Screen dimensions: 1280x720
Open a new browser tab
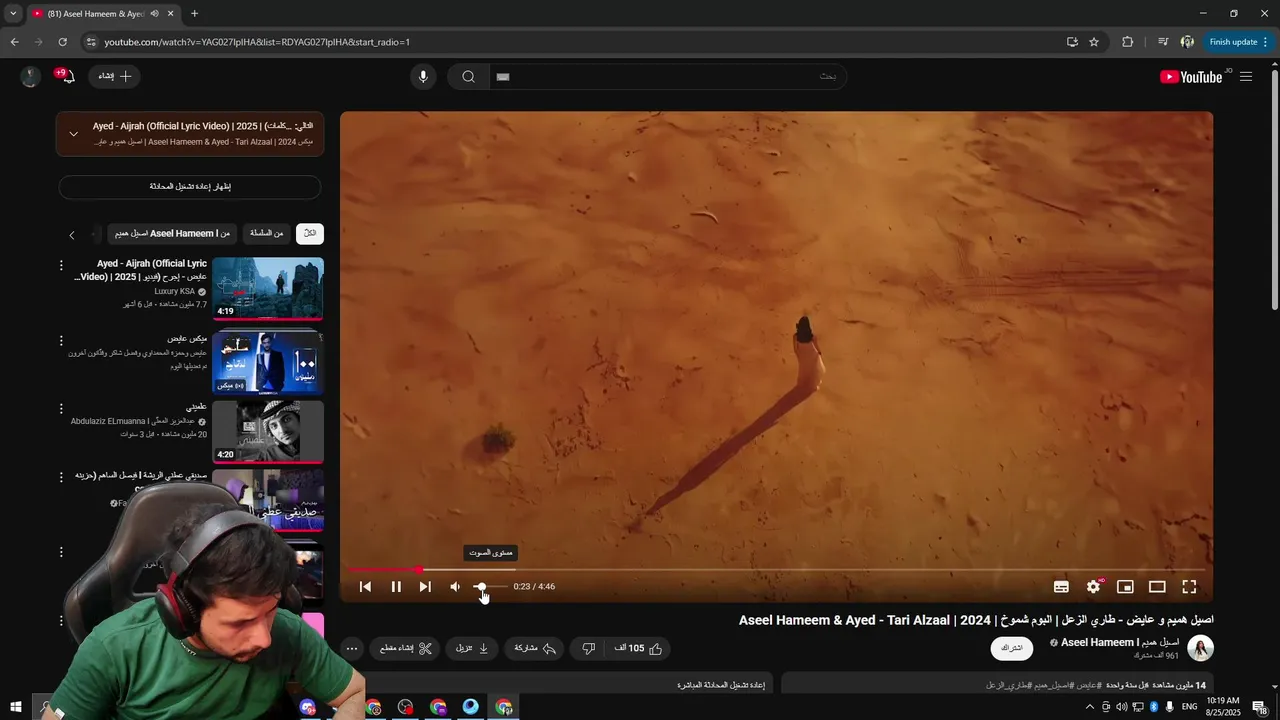pyautogui.click(x=194, y=14)
